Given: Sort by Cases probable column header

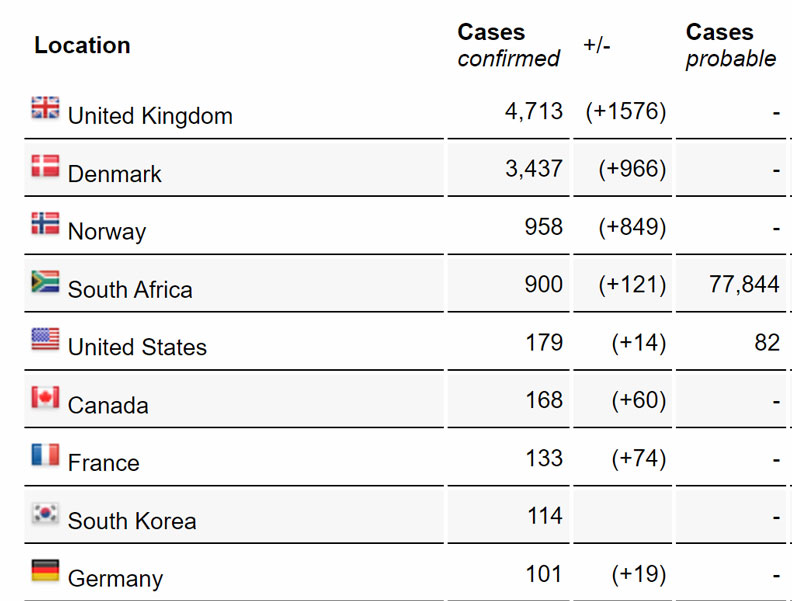Looking at the screenshot, I should coord(730,46).
